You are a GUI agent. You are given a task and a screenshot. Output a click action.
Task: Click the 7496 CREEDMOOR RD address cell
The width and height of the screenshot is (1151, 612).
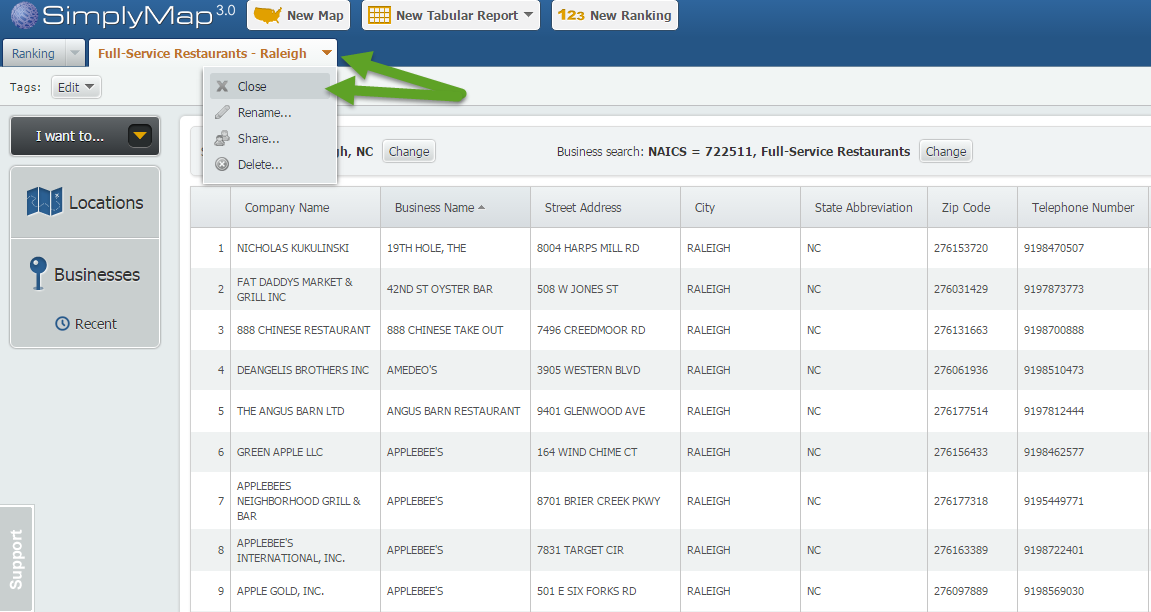pos(606,330)
